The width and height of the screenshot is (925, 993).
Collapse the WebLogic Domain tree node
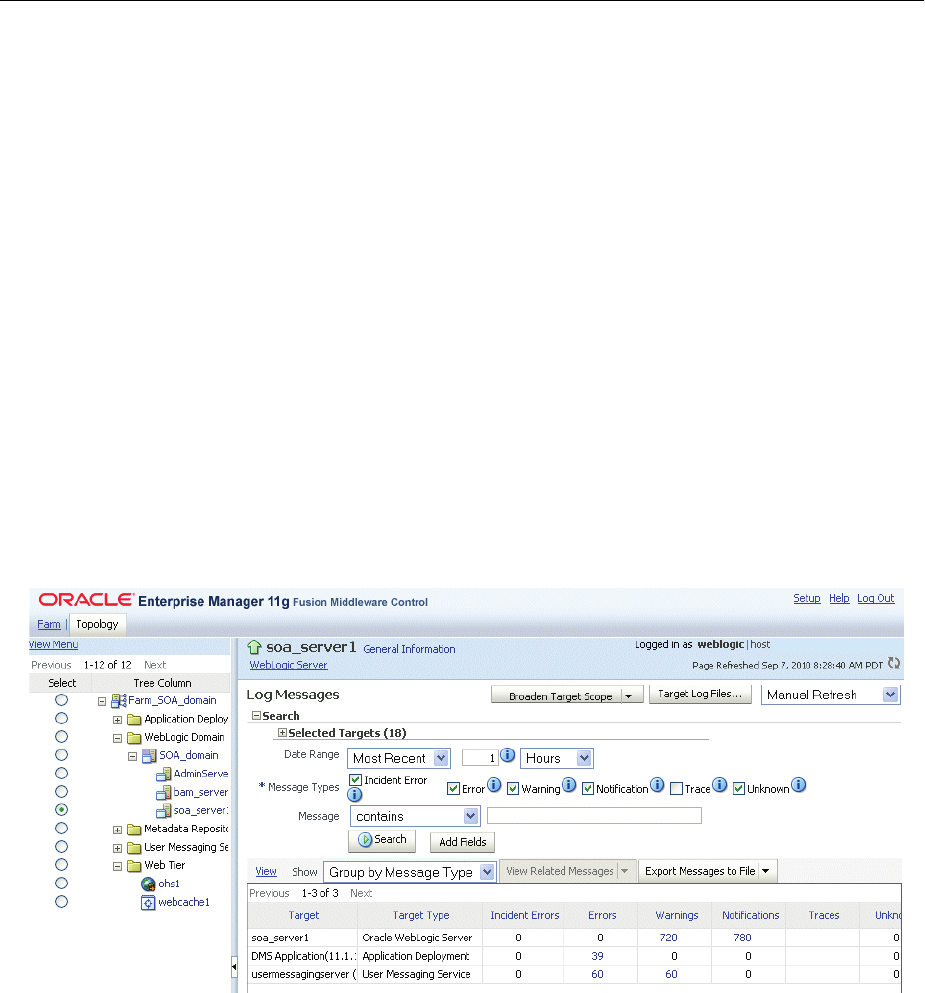[x=117, y=738]
